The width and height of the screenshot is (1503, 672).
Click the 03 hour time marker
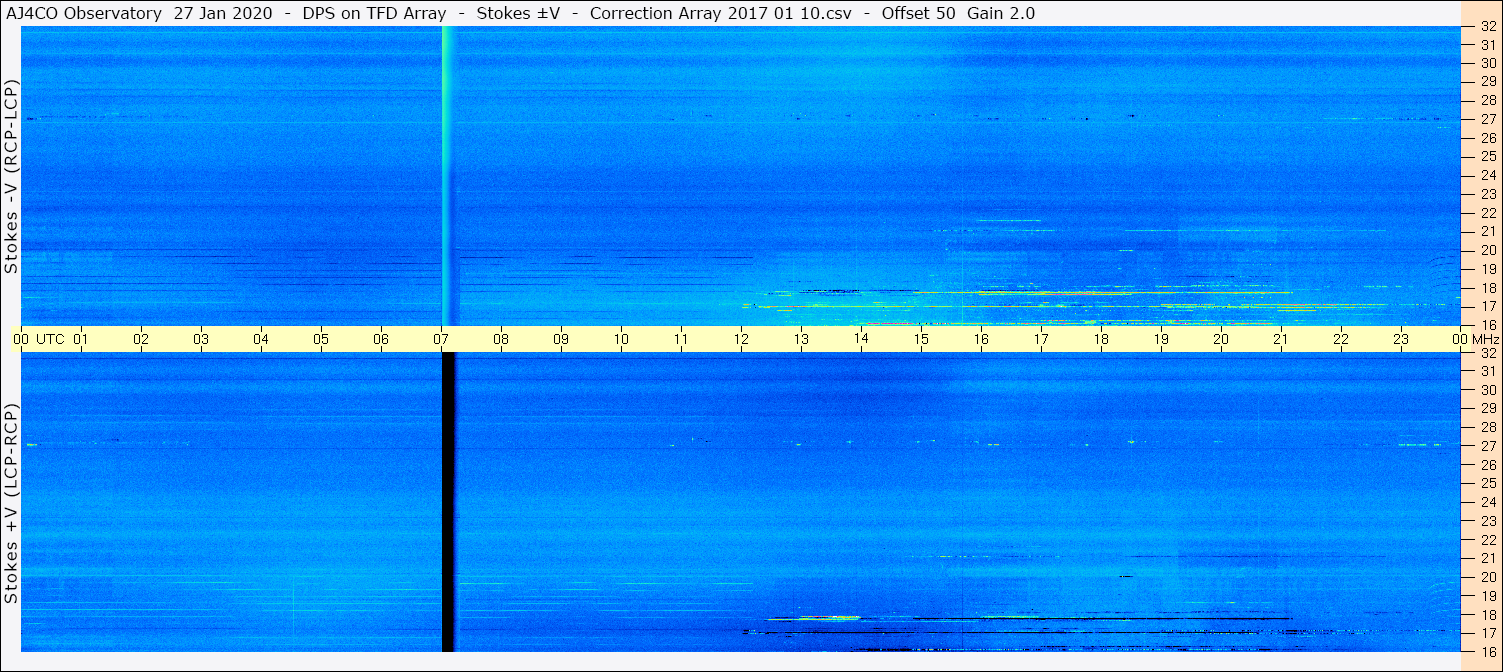tap(201, 339)
